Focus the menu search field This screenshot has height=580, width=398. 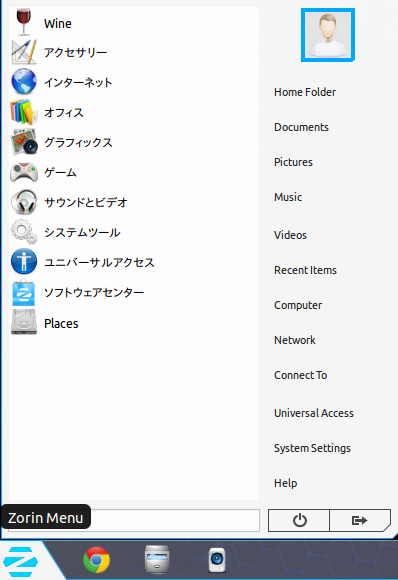[x=134, y=520]
